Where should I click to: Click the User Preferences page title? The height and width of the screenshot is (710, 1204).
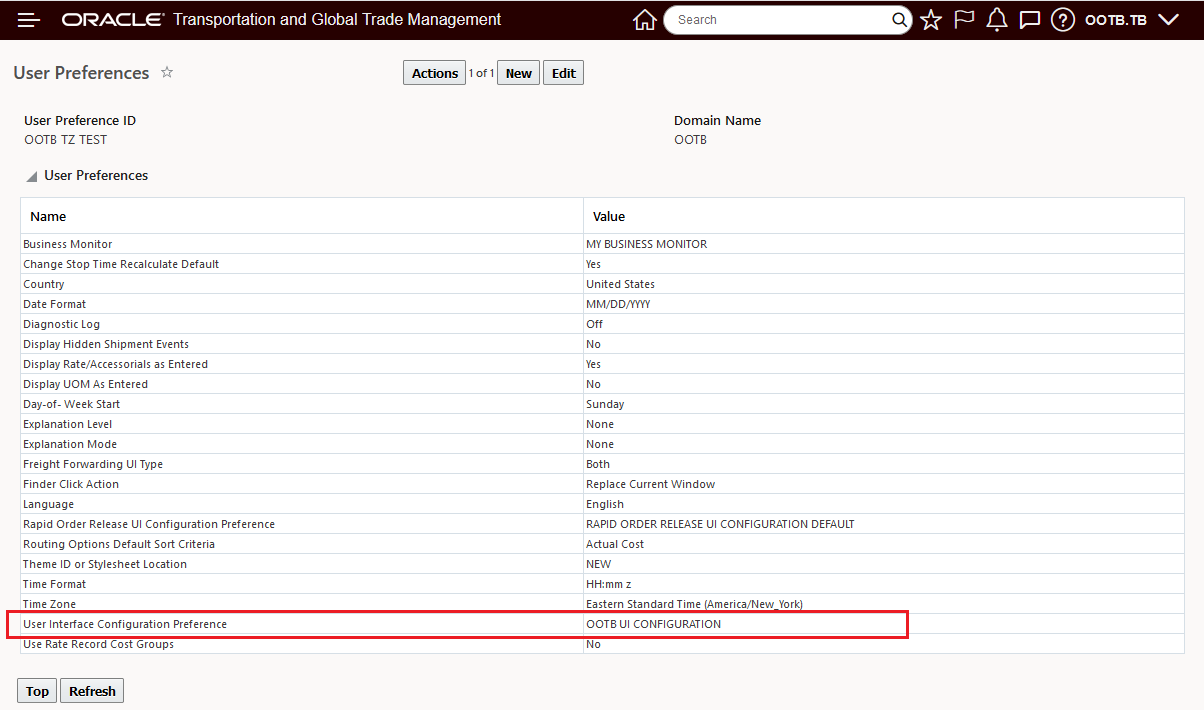click(81, 73)
